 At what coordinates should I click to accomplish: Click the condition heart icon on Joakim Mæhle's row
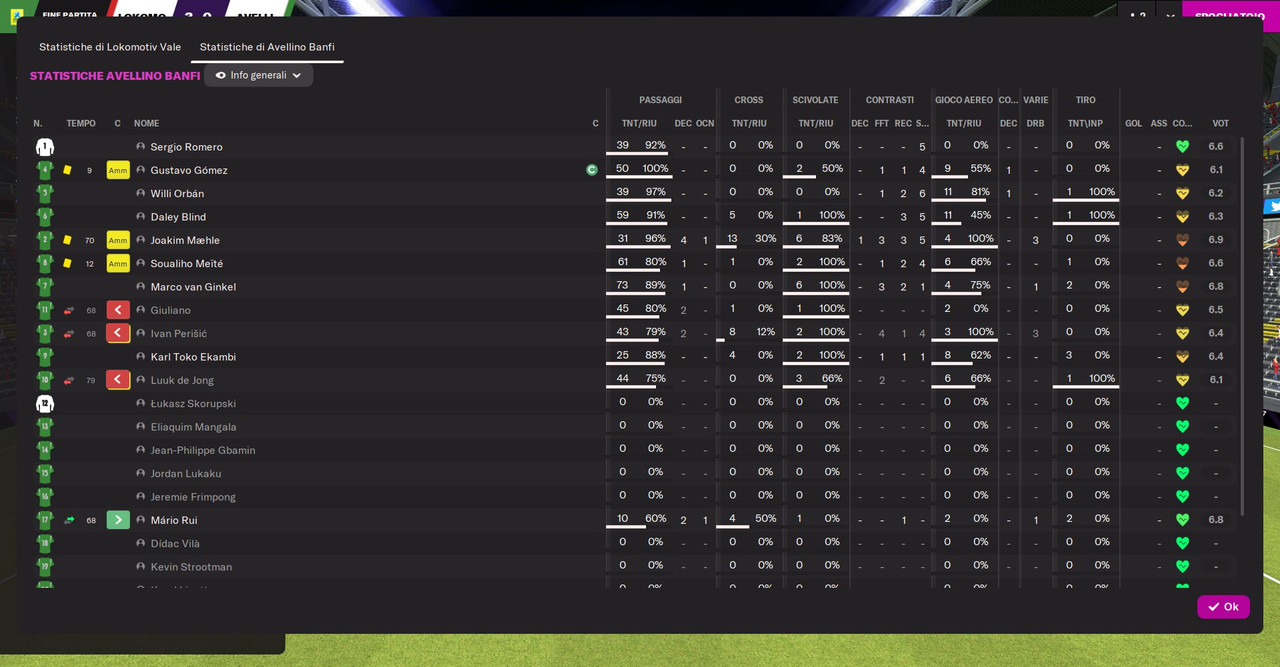[1182, 240]
